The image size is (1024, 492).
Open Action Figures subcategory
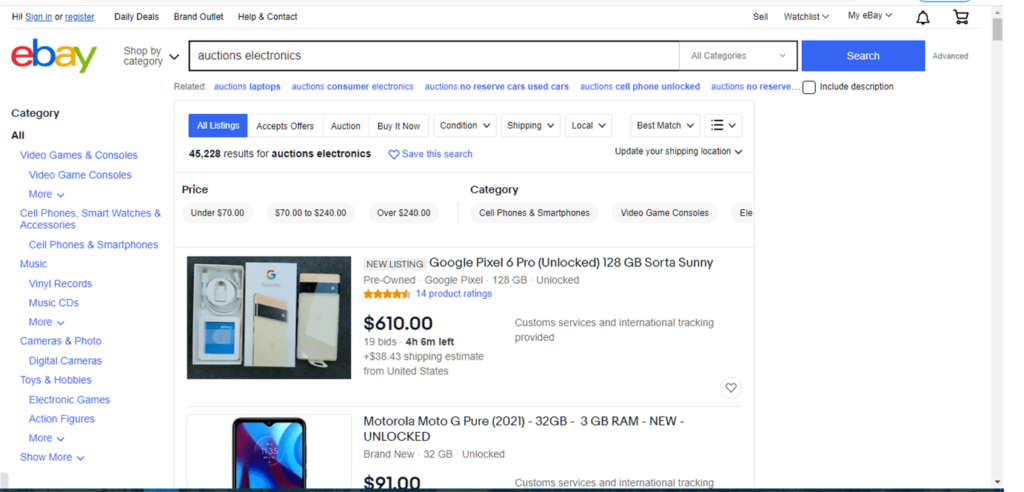click(61, 419)
